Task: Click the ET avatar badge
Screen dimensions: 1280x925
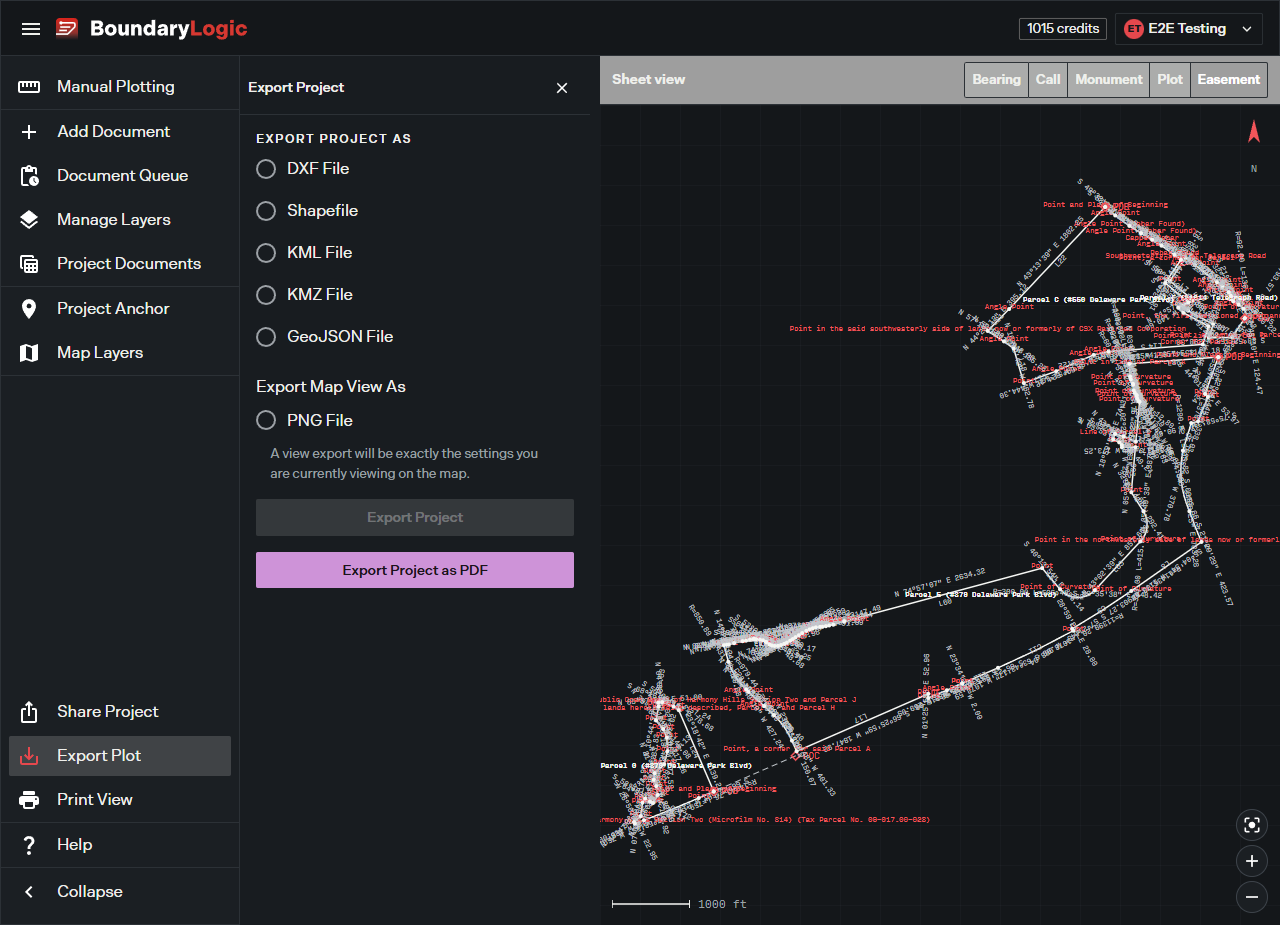Action: (1134, 29)
